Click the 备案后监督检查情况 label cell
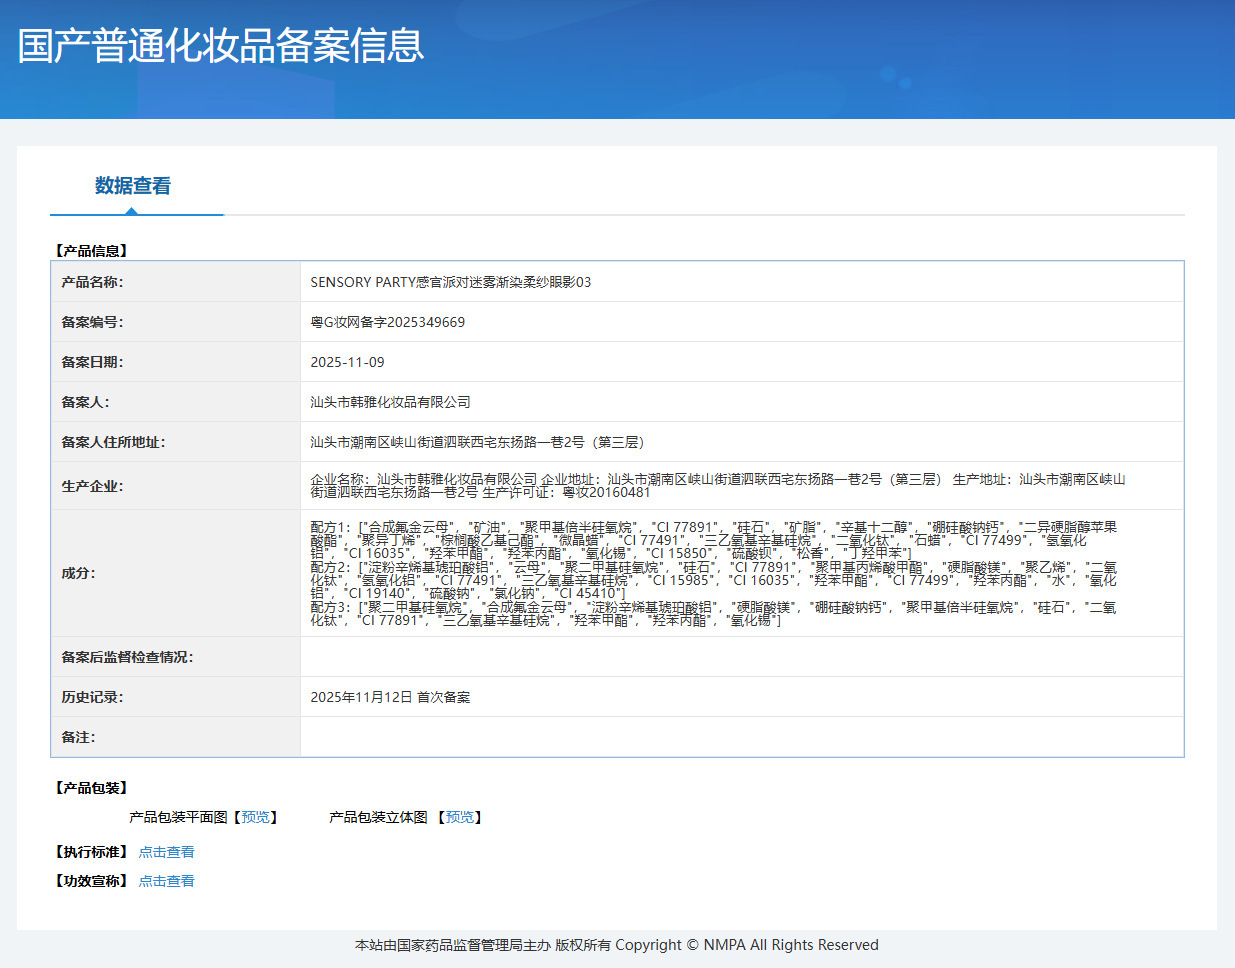Image resolution: width=1235 pixels, height=968 pixels. pyautogui.click(x=176, y=657)
